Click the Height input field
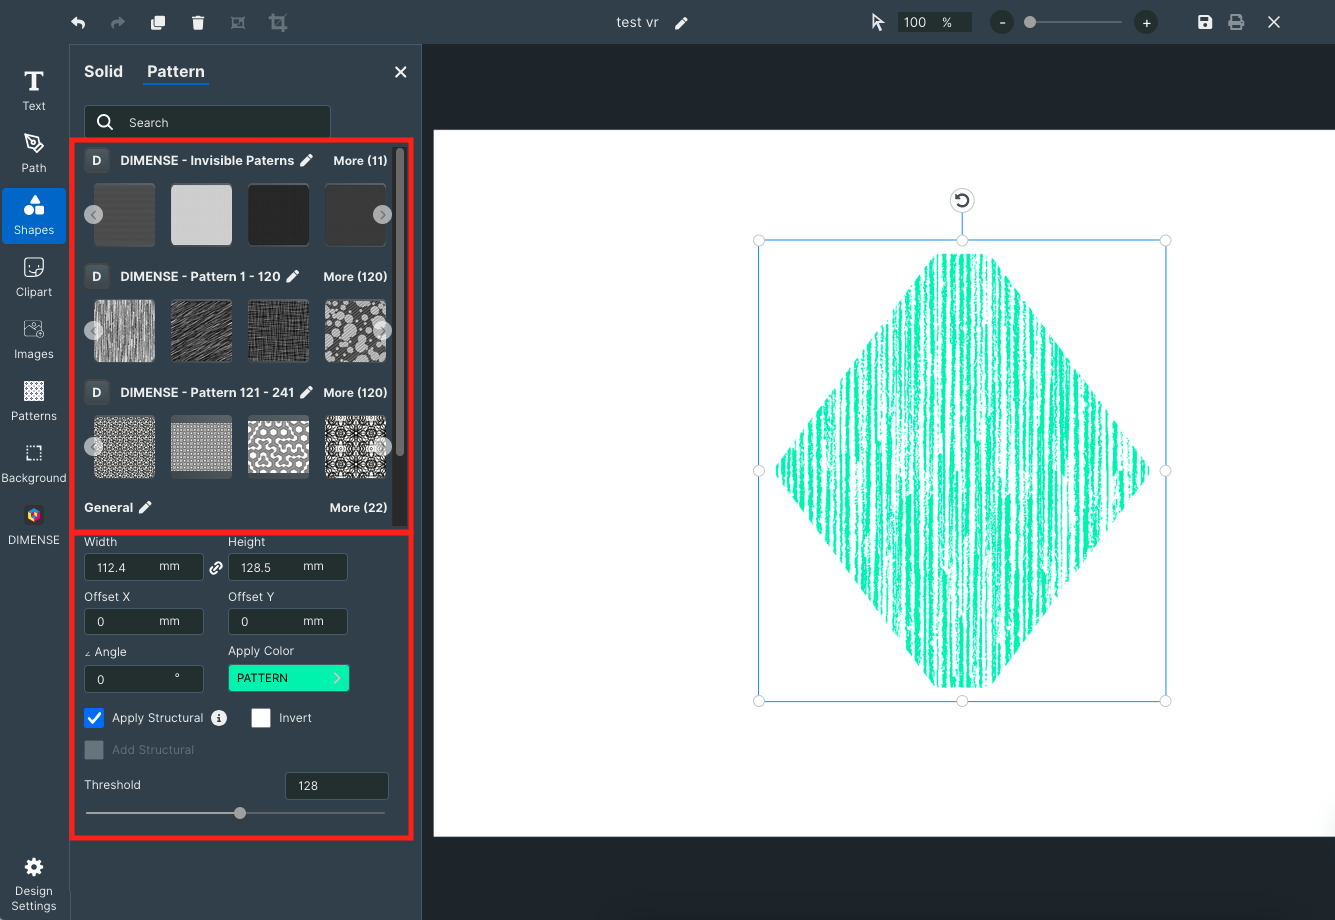The image size is (1335, 920). click(288, 567)
